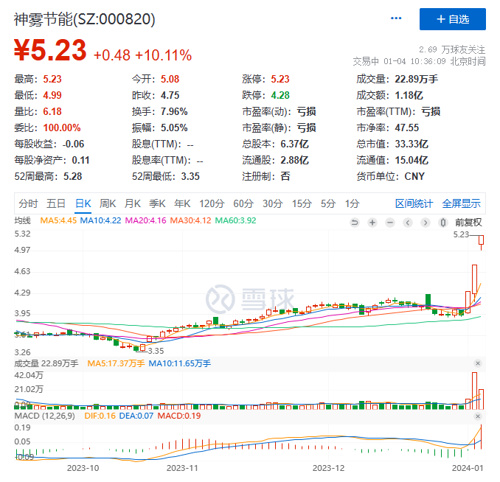Open 全屏显示 fullscreen view

(x=461, y=203)
